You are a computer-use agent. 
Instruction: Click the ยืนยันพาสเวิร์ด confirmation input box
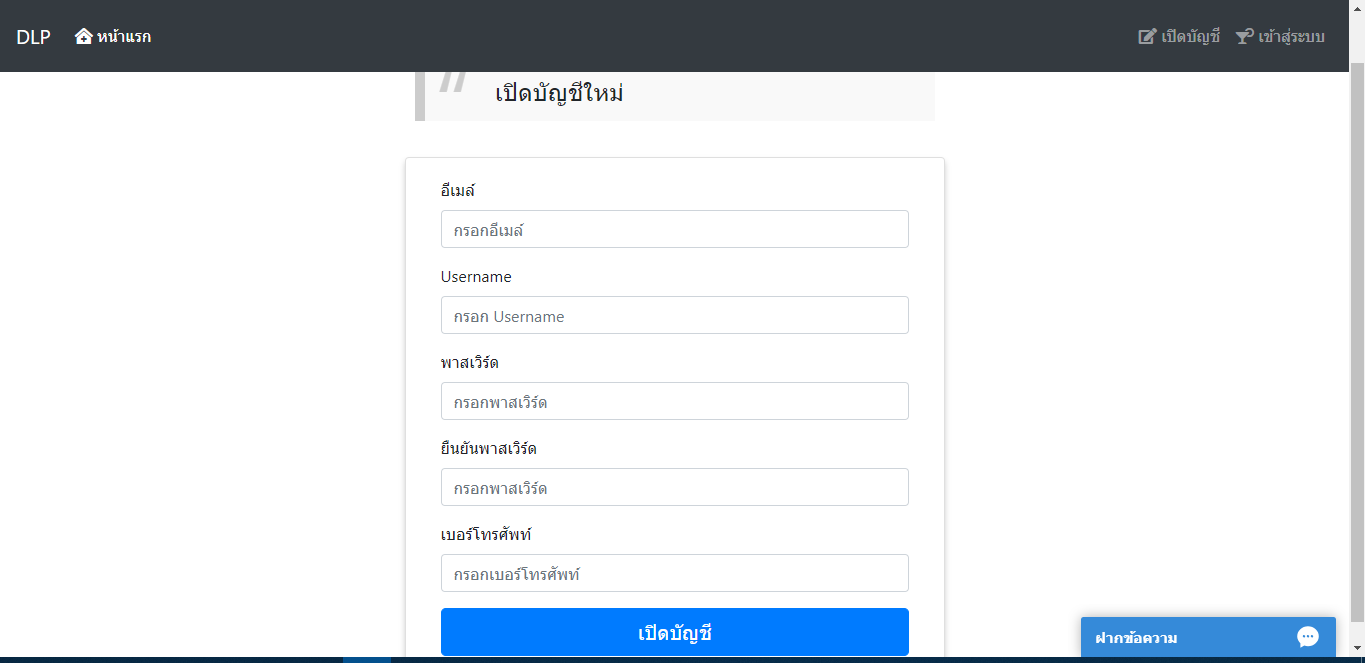(674, 487)
